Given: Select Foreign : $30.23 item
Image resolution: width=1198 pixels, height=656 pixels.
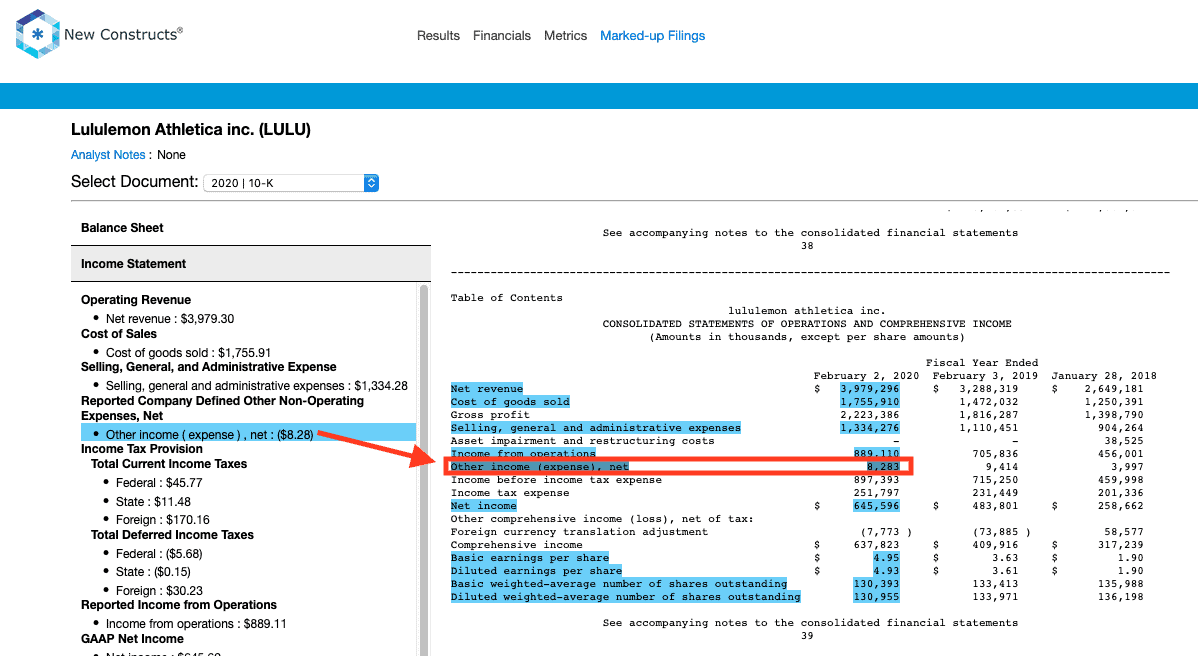Looking at the screenshot, I should click(x=159, y=591).
